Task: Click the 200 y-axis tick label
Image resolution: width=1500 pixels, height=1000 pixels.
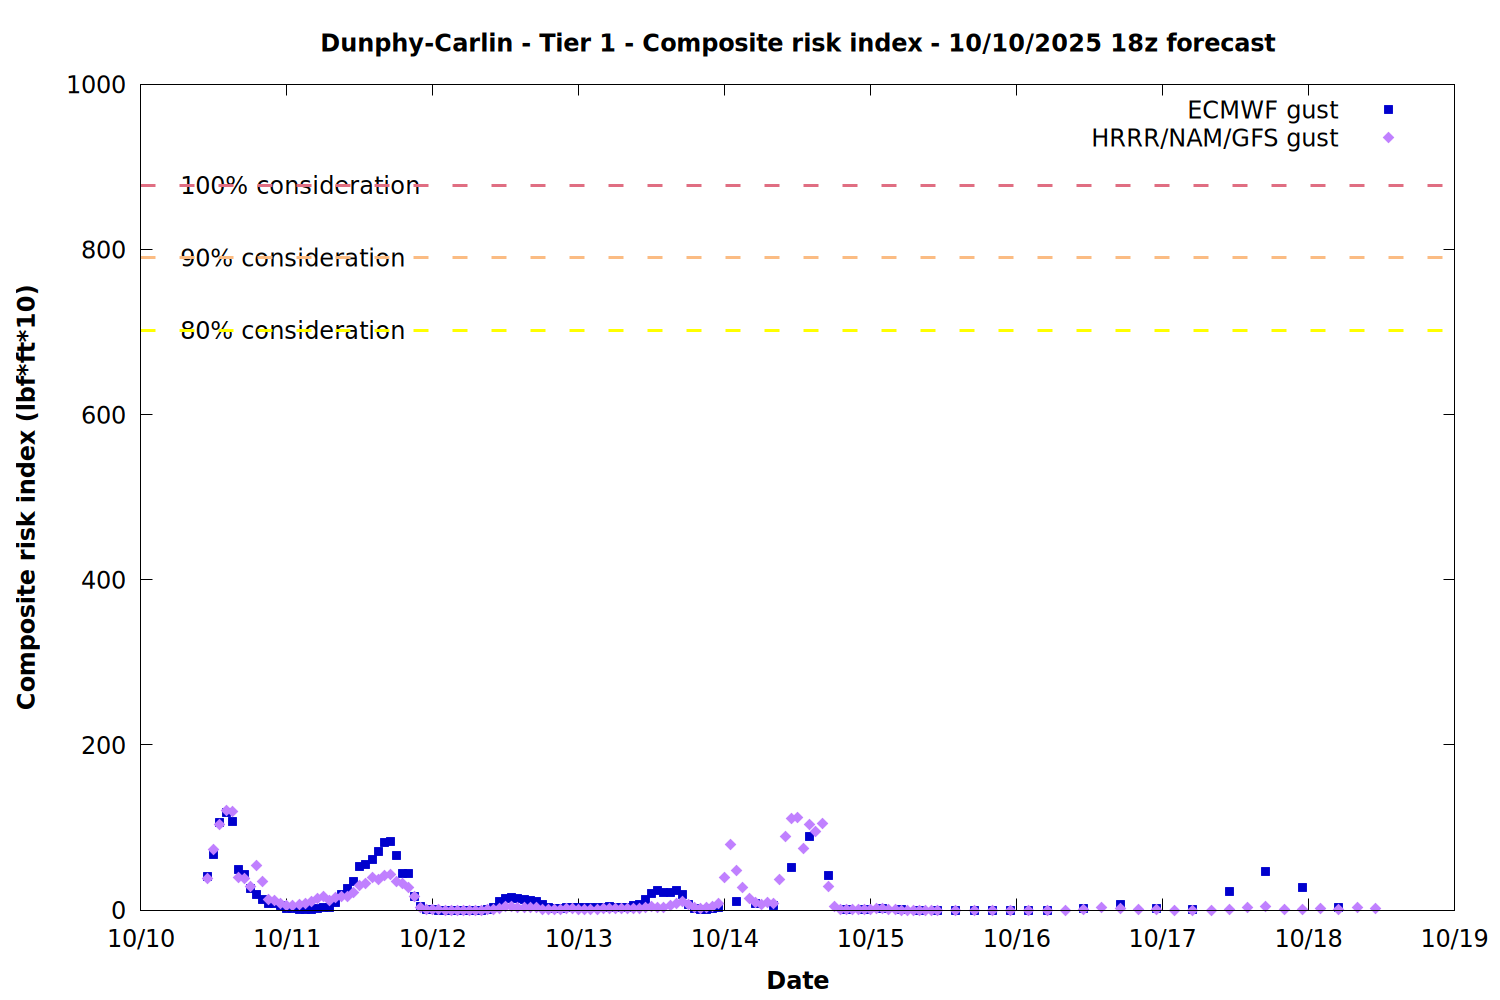Action: point(104,745)
